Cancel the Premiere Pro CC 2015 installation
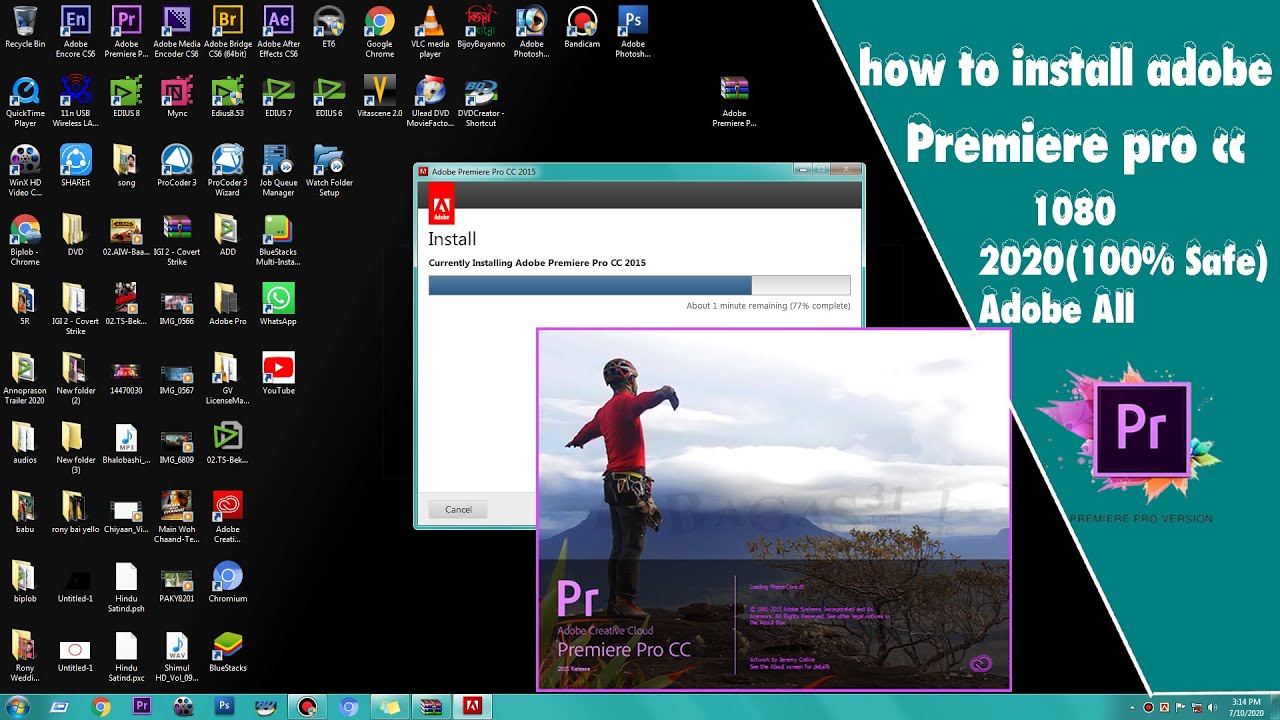 458,509
